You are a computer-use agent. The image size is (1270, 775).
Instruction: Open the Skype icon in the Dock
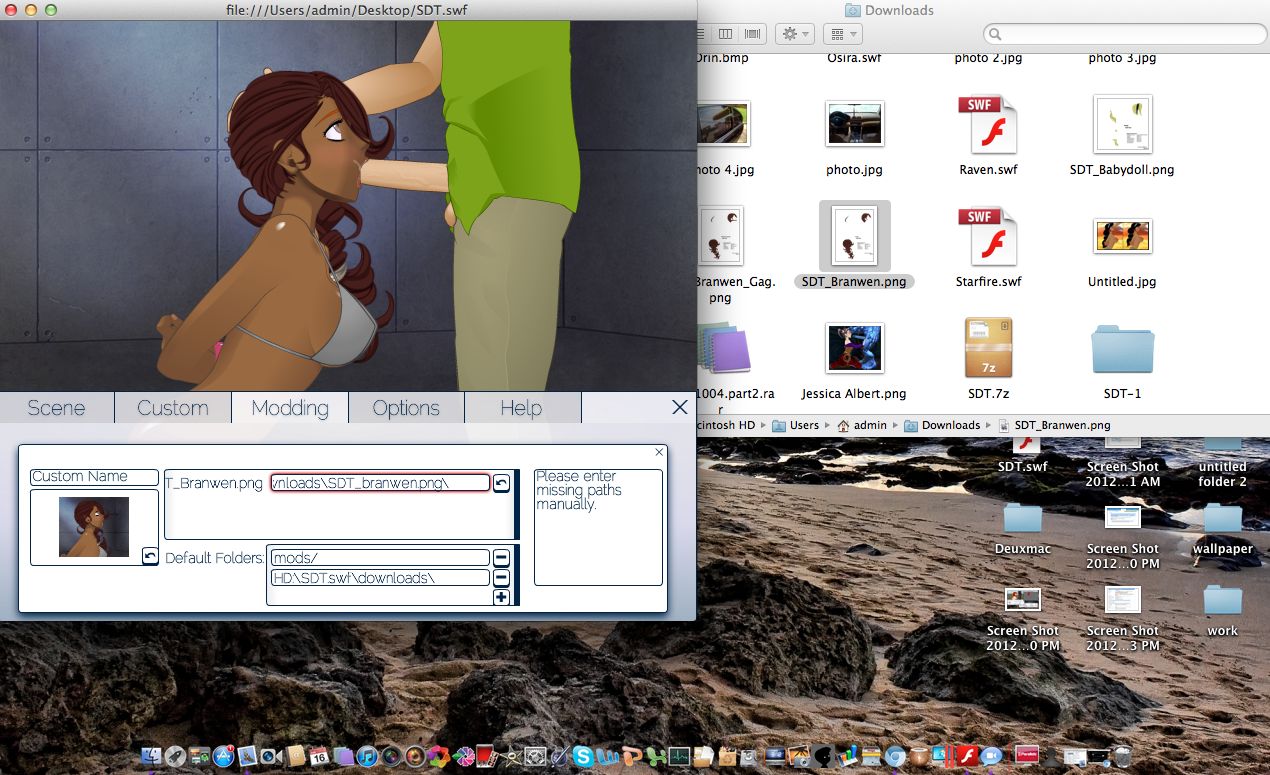(582, 757)
